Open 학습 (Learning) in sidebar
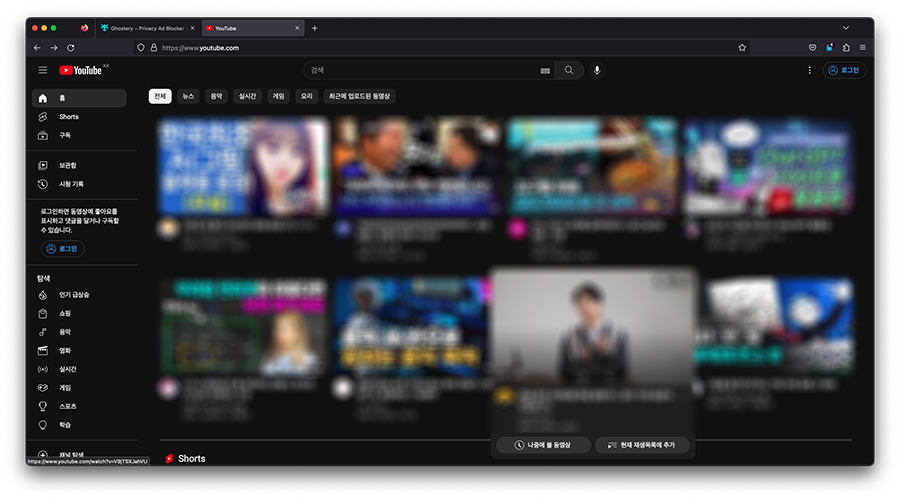900x500 pixels. [79, 425]
